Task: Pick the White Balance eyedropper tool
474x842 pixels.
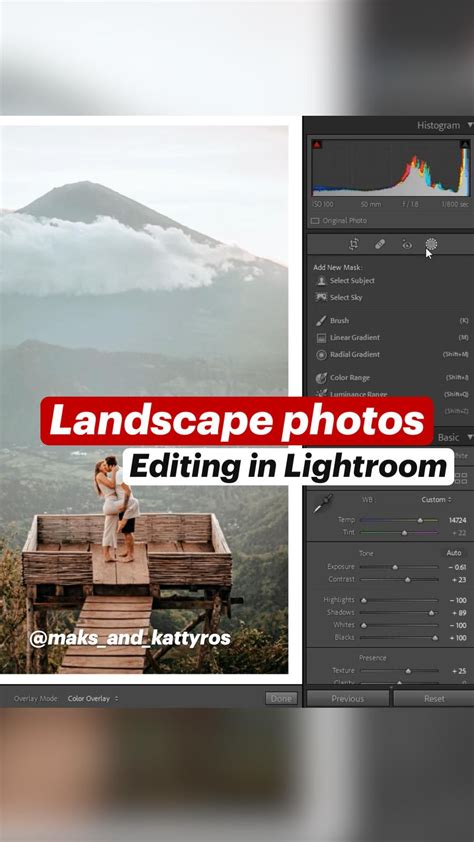Action: click(x=323, y=503)
